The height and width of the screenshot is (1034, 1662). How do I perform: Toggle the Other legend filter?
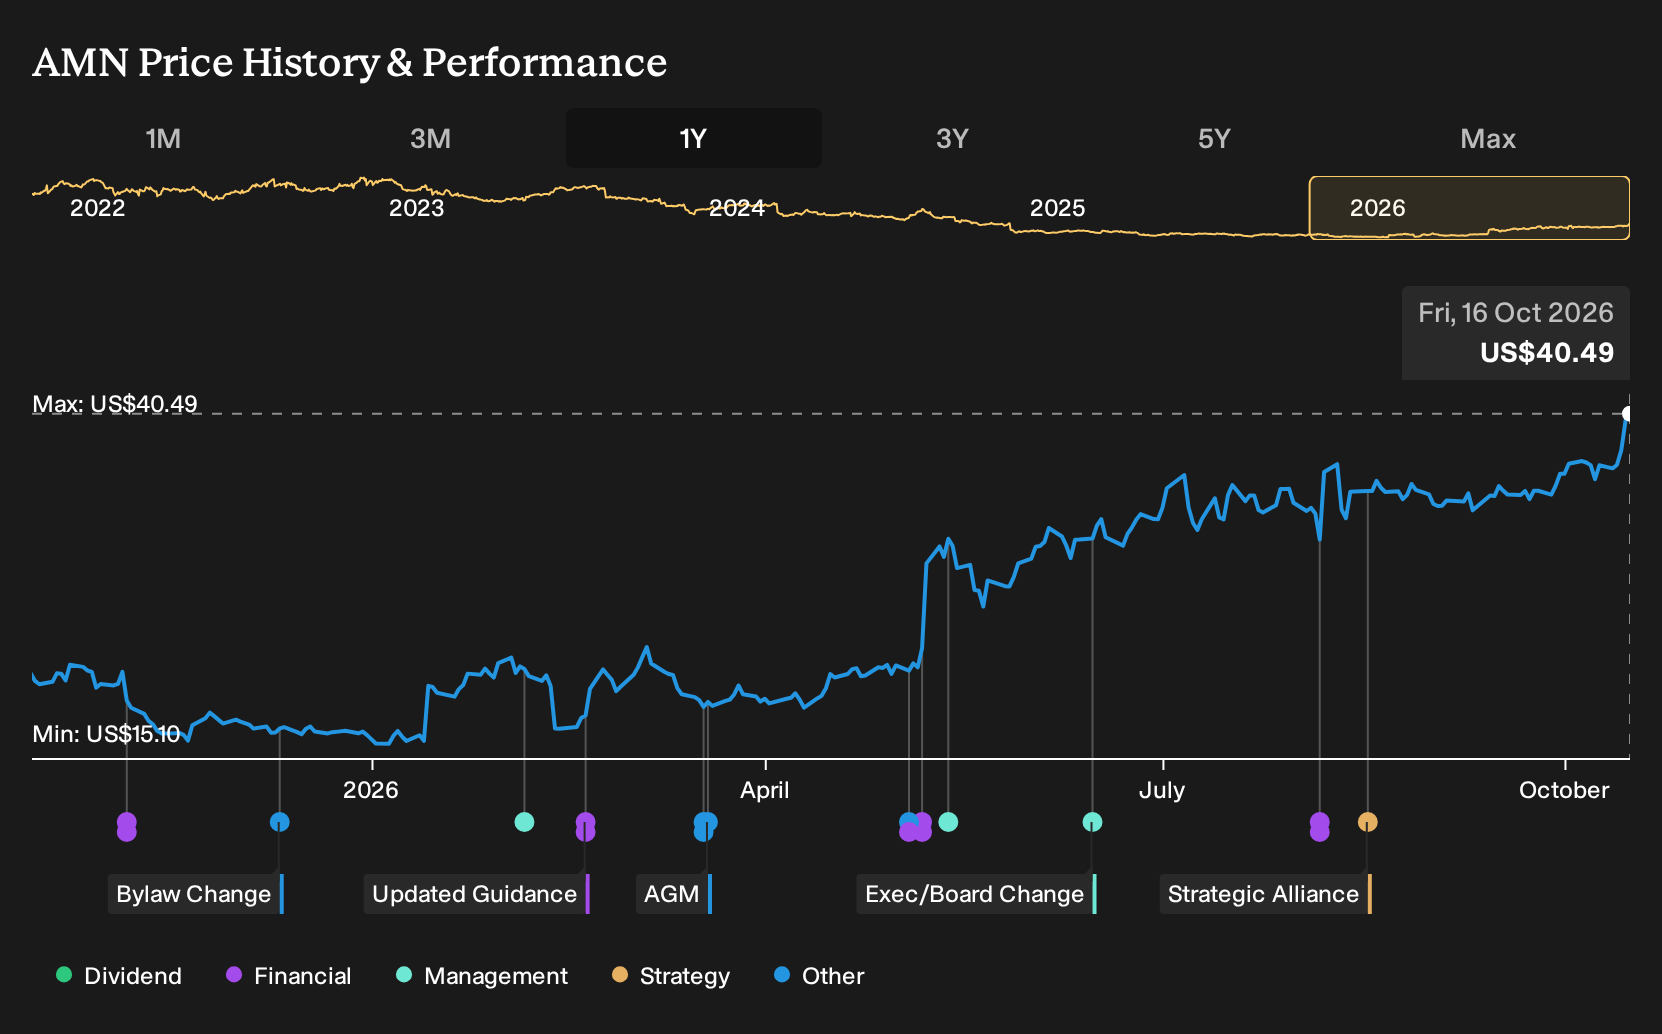[819, 976]
